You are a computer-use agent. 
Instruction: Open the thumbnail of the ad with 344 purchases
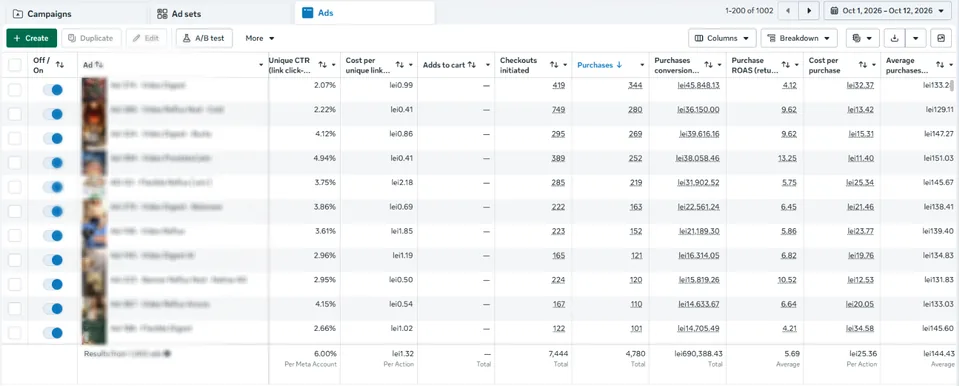click(x=94, y=89)
